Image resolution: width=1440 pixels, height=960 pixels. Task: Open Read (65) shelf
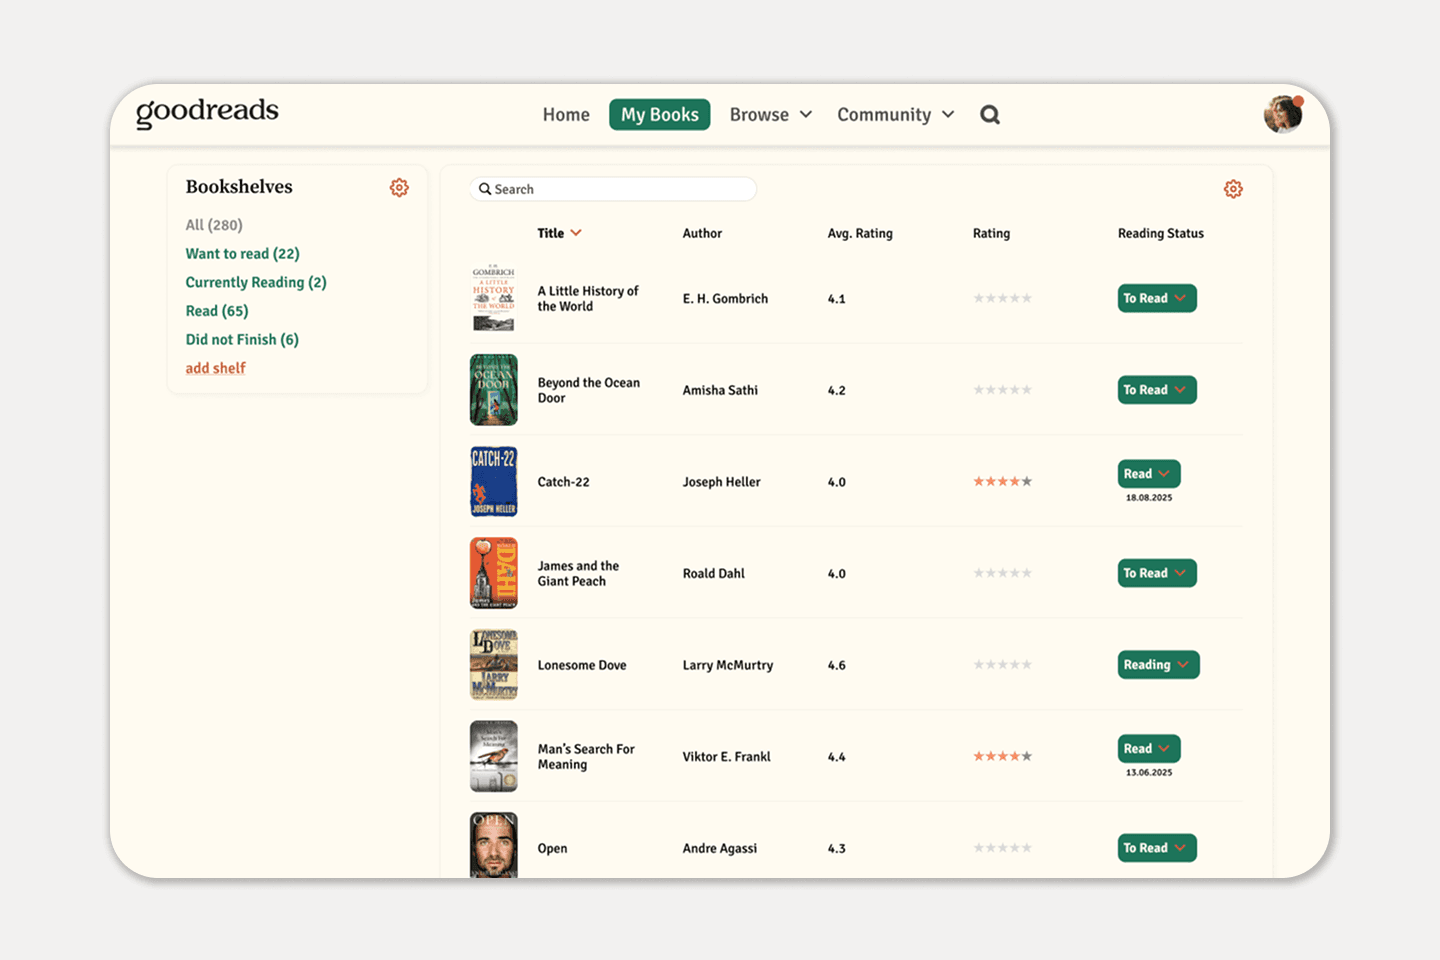tap(217, 311)
